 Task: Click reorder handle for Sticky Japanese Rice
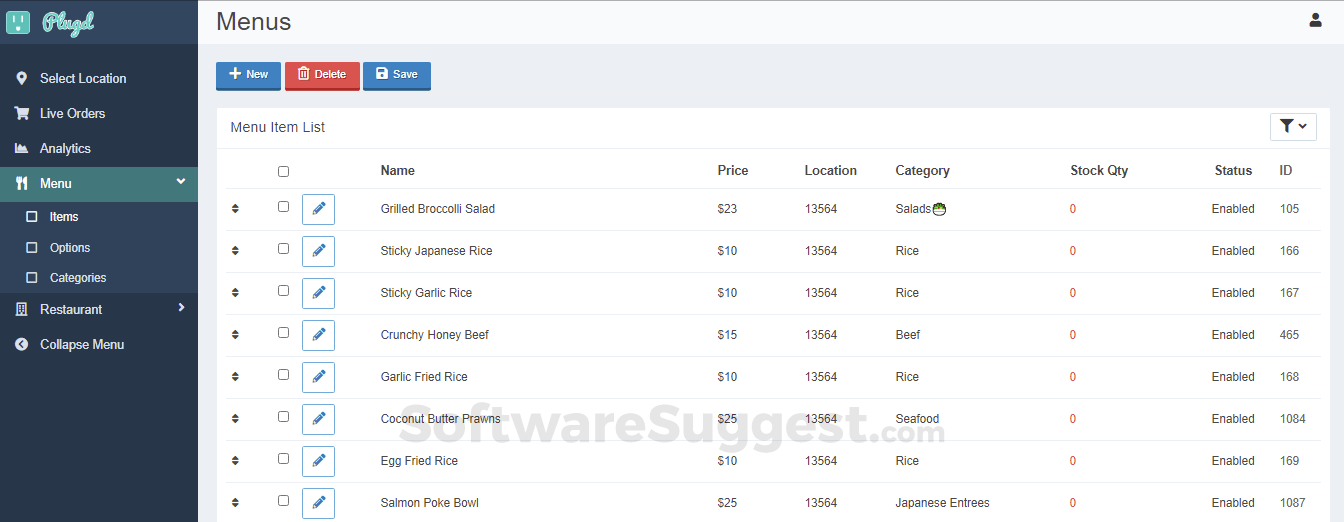point(235,251)
